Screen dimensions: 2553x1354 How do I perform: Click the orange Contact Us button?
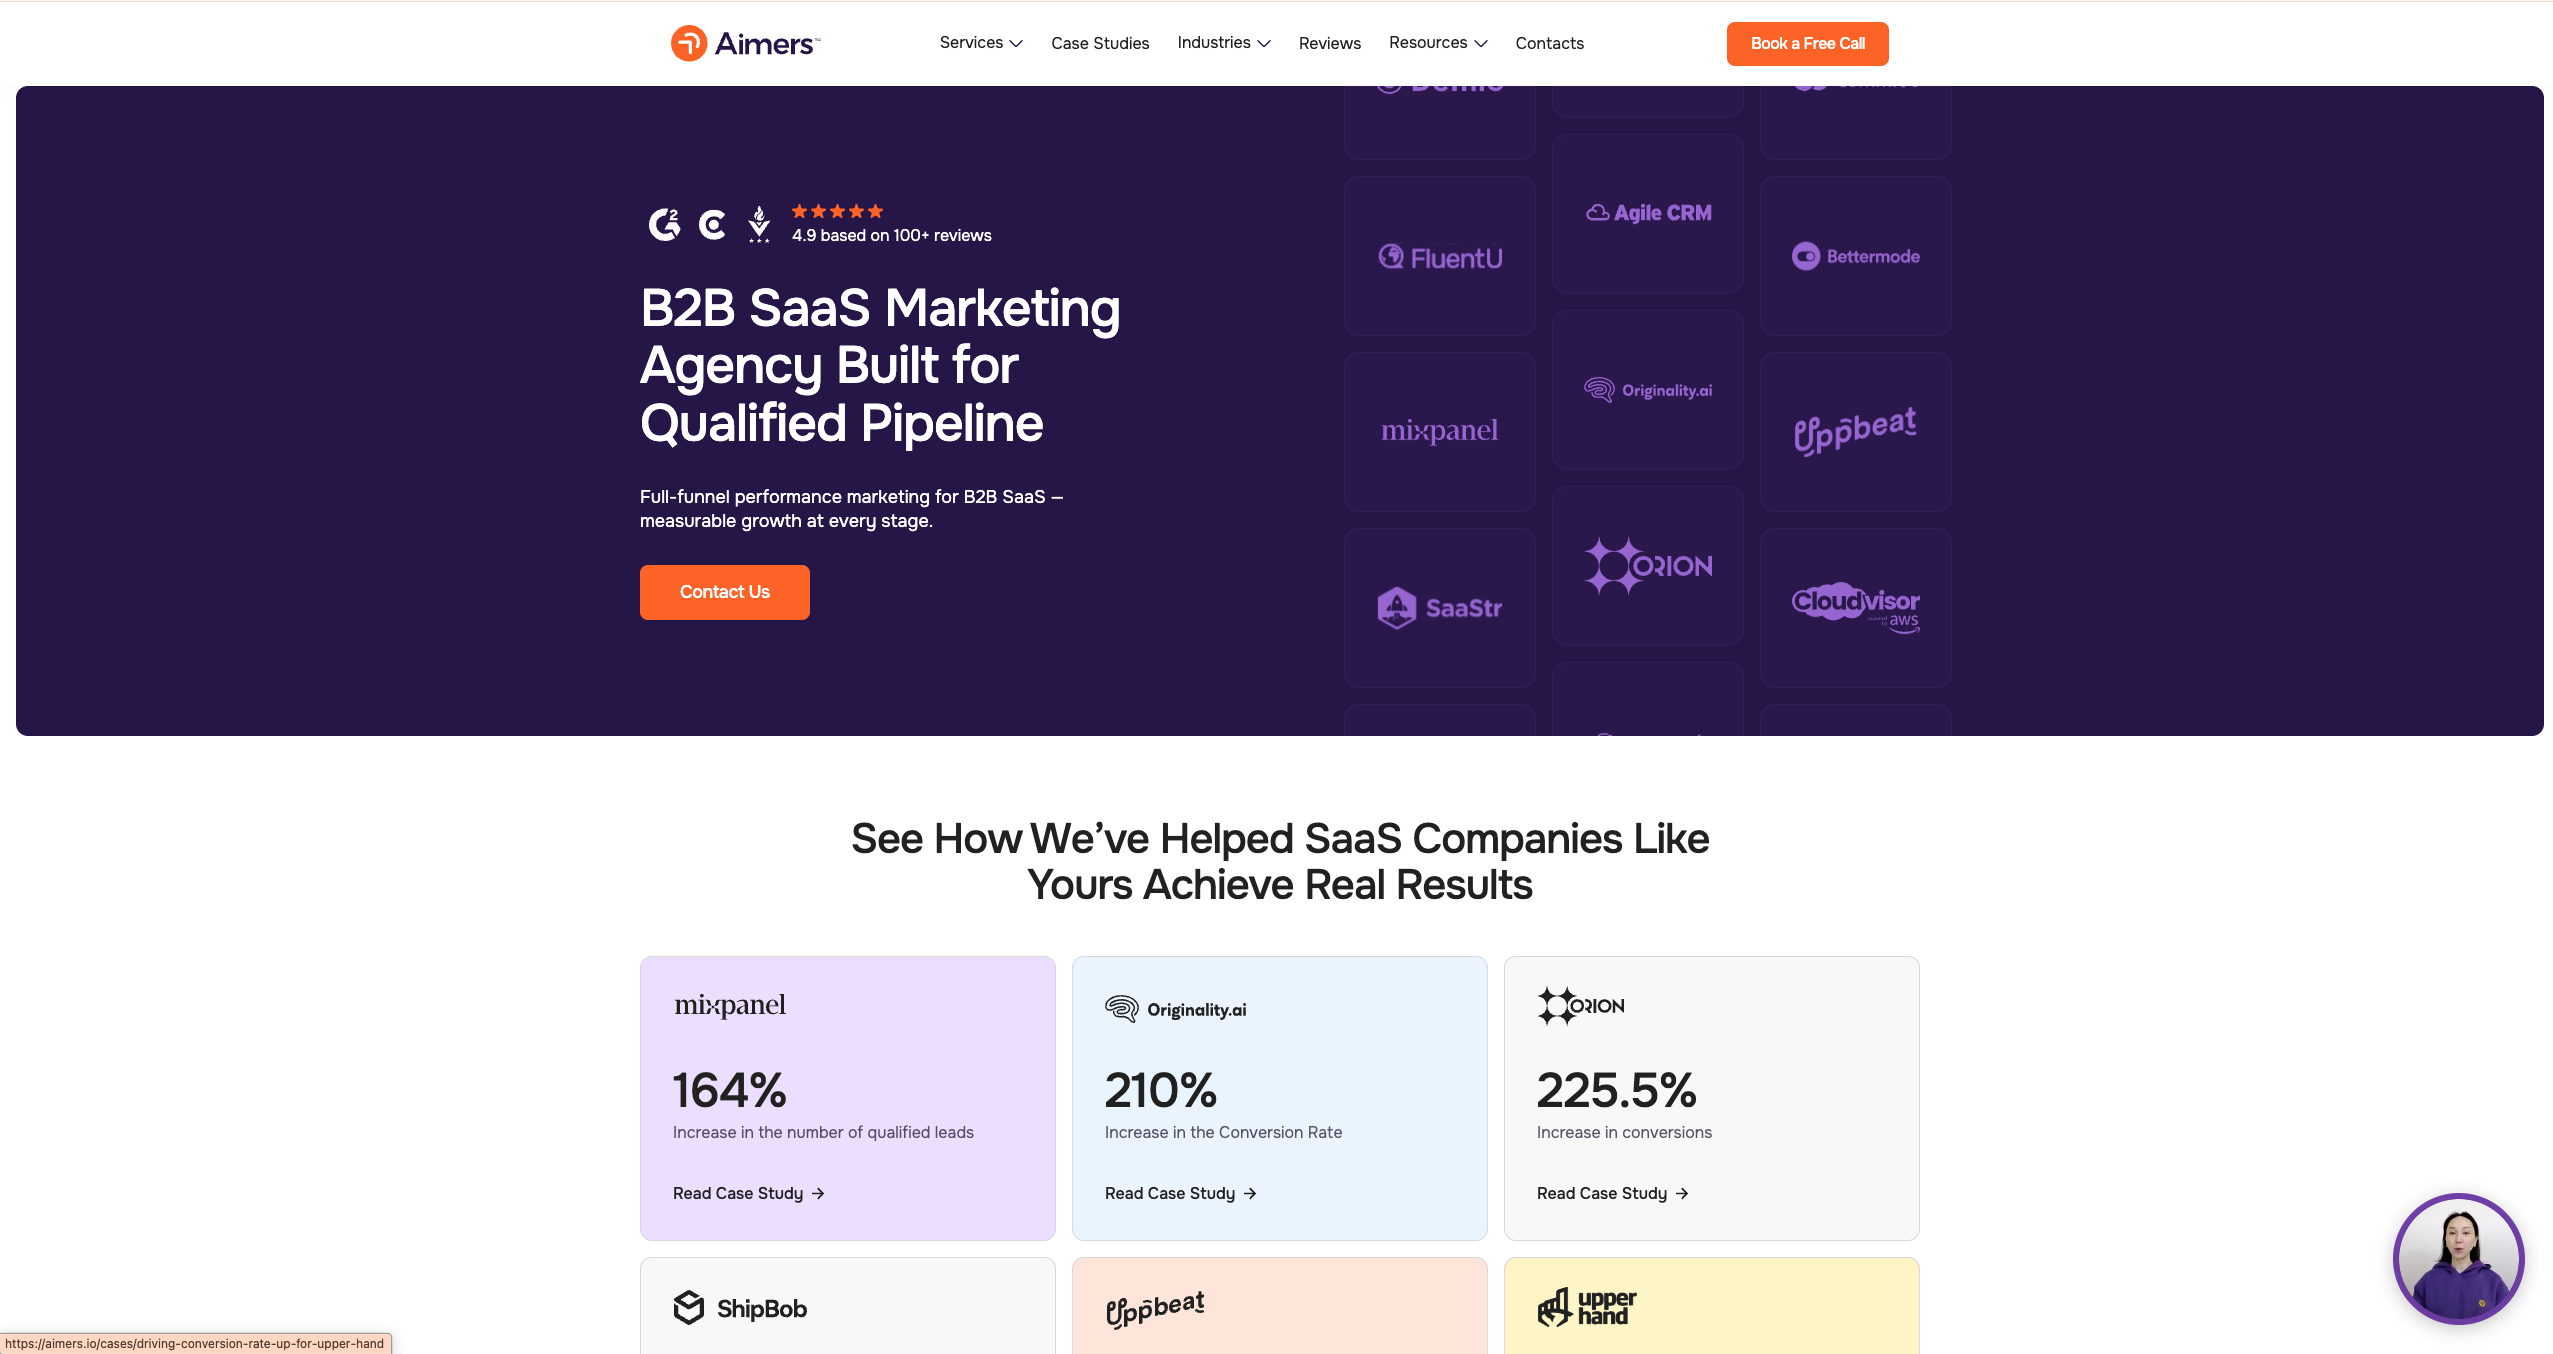725,592
